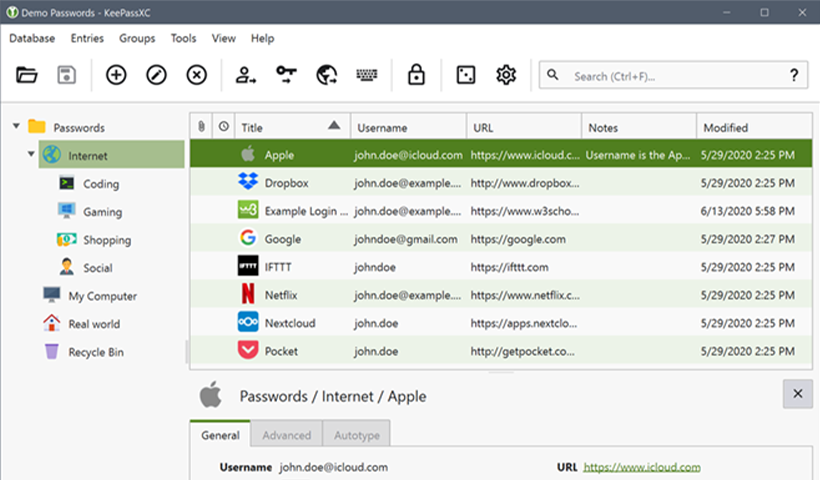Sort by Username column header
Screen dimensions: 820x480
coord(408,127)
